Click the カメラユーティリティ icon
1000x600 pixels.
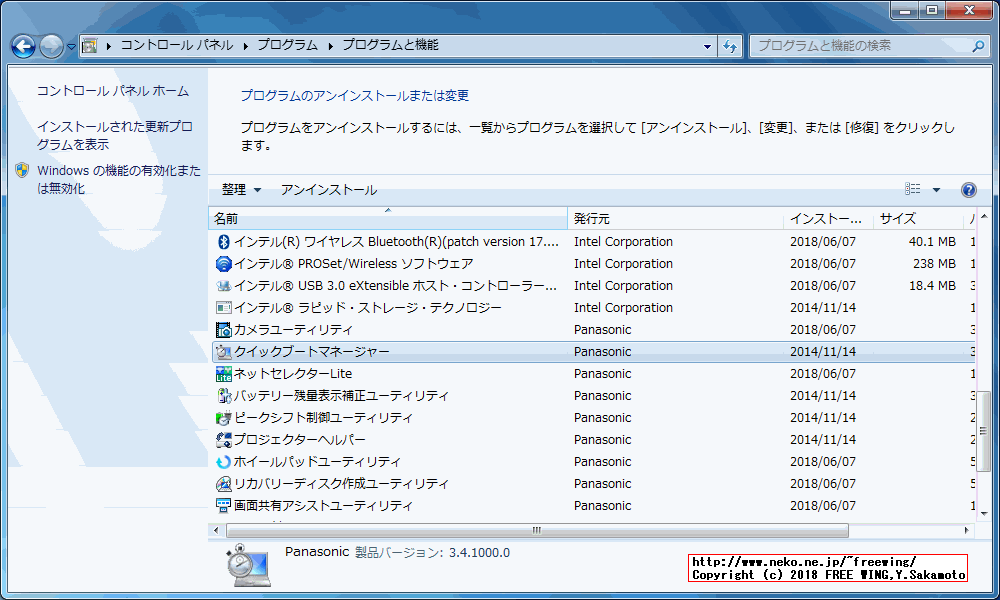click(224, 330)
